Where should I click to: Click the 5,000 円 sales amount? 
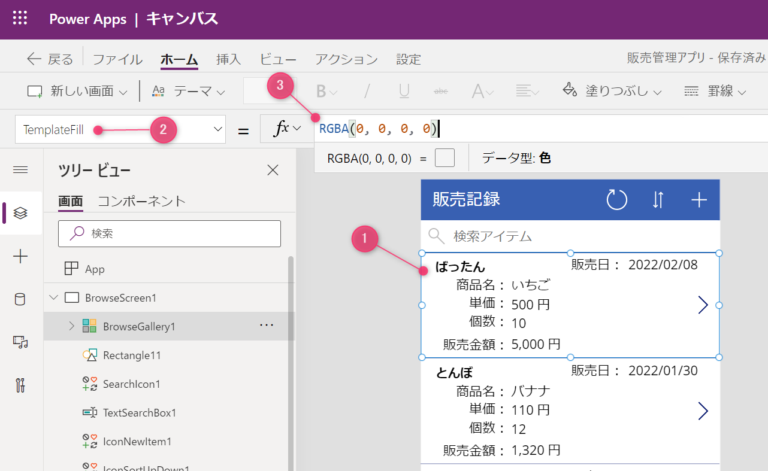536,344
